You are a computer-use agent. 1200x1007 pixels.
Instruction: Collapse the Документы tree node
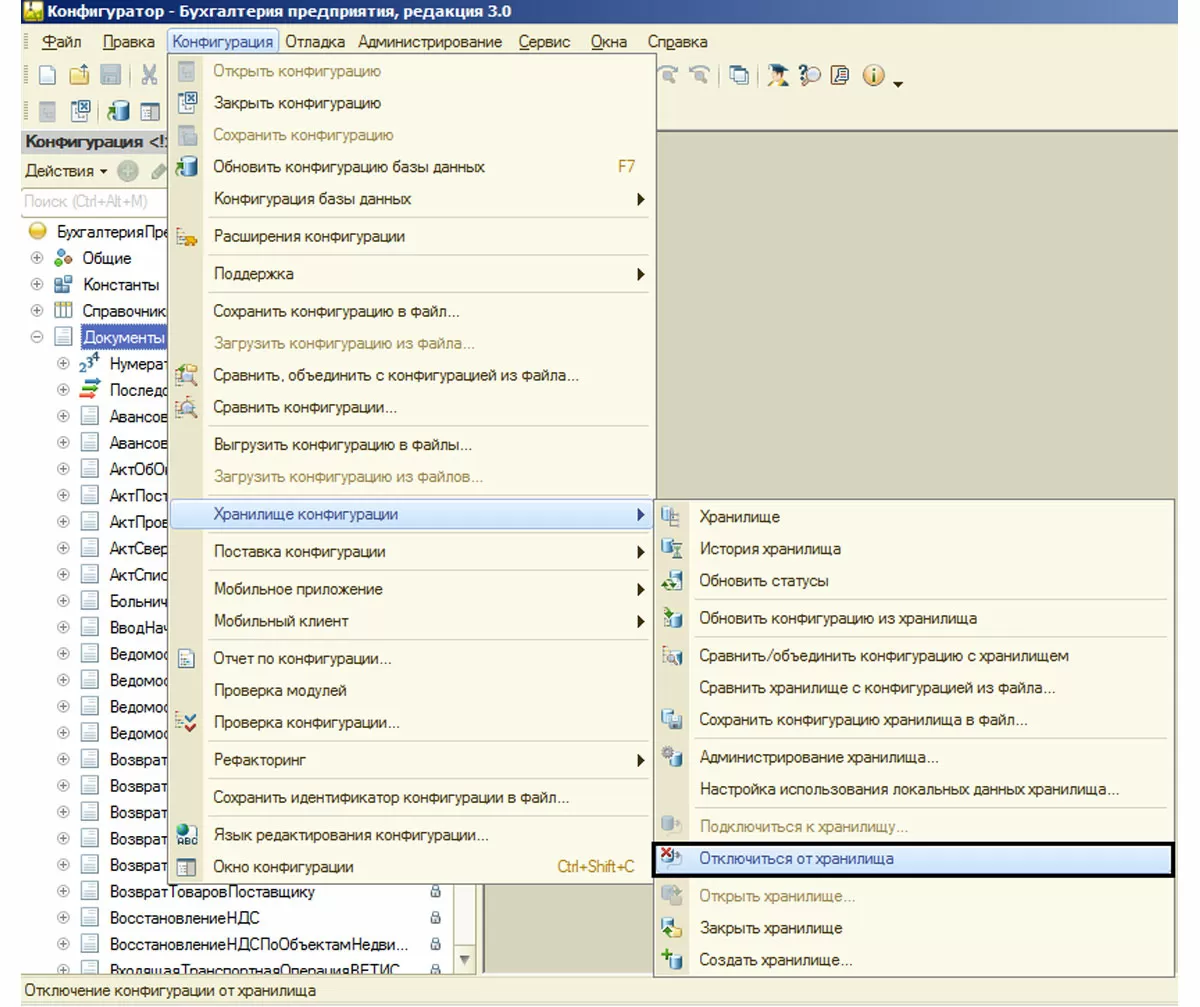[x=37, y=338]
